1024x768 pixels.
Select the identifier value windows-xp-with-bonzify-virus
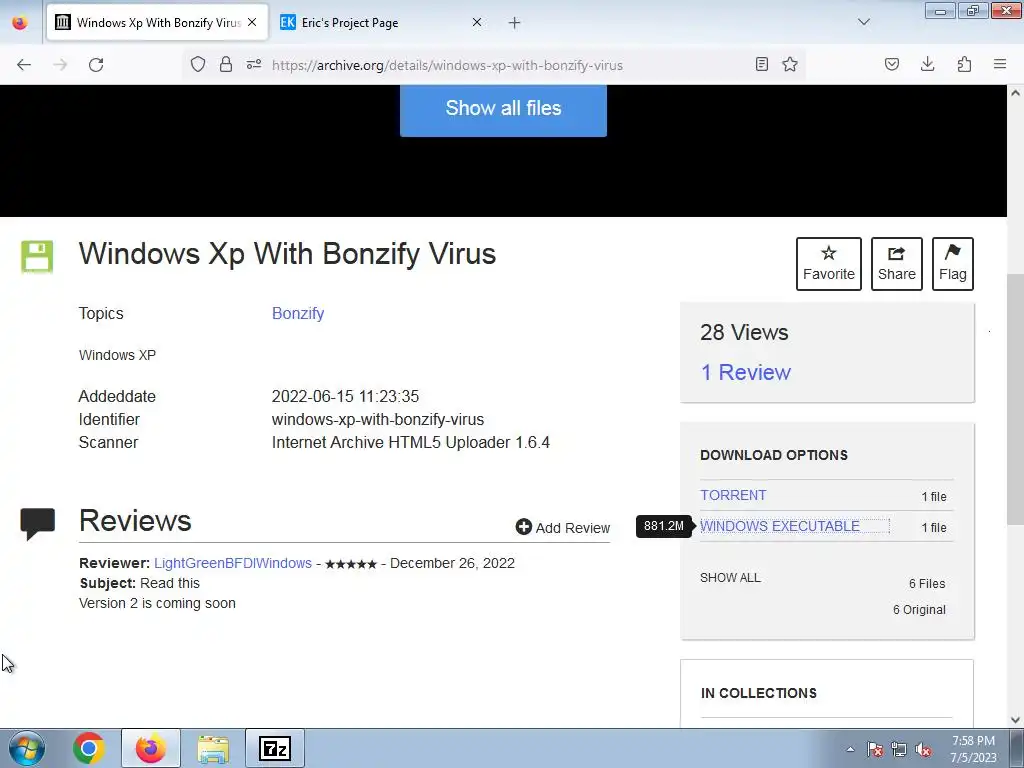click(x=378, y=419)
